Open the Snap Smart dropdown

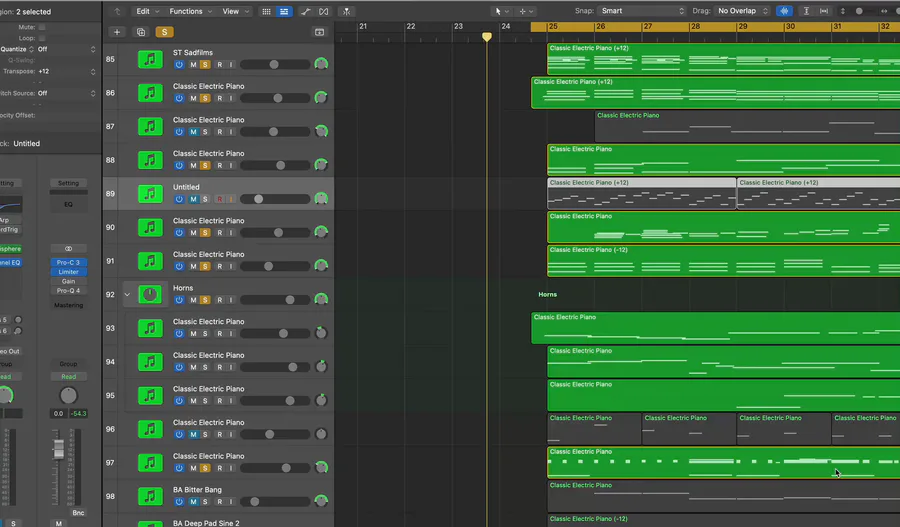642,11
